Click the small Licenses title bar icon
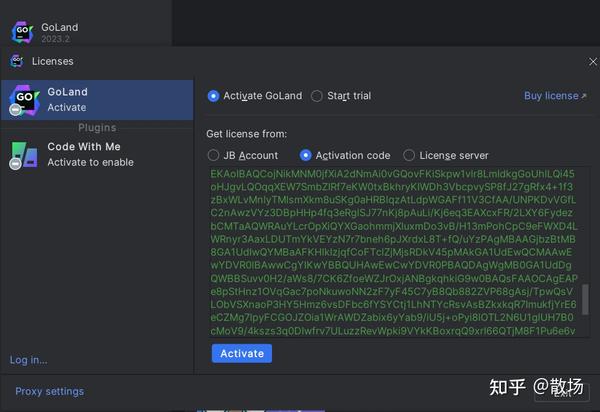The image size is (600, 412). pos(16,61)
